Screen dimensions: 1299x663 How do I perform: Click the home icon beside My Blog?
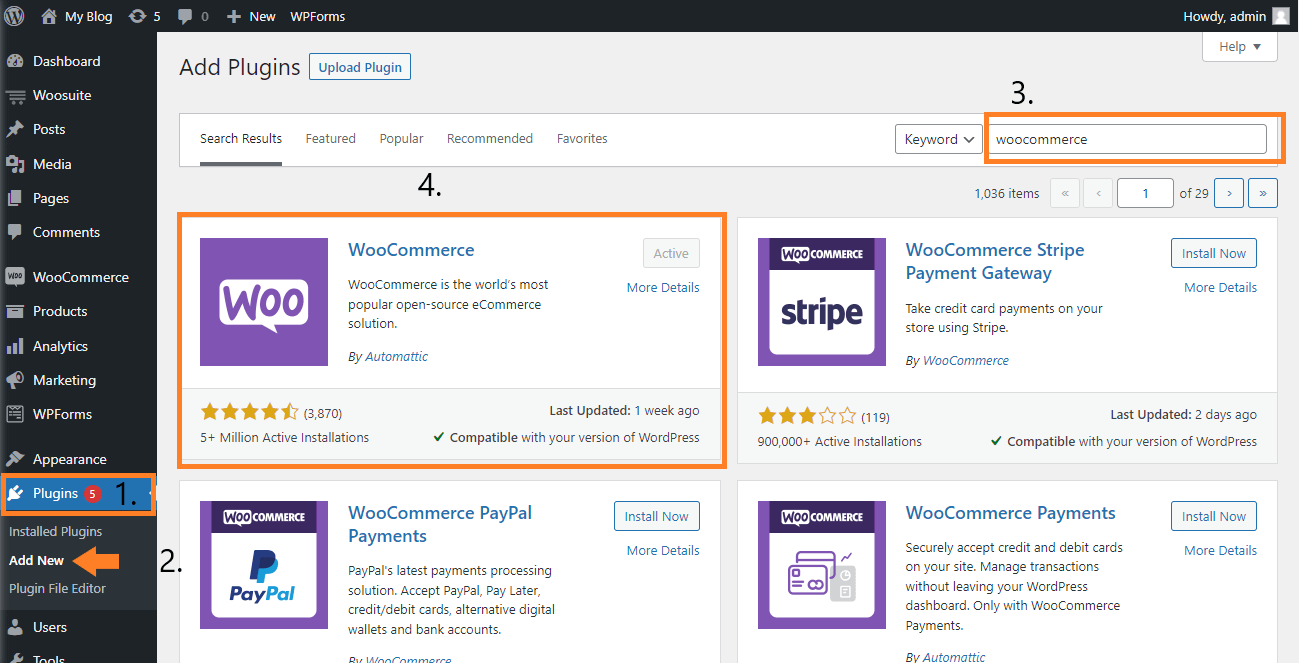point(49,16)
